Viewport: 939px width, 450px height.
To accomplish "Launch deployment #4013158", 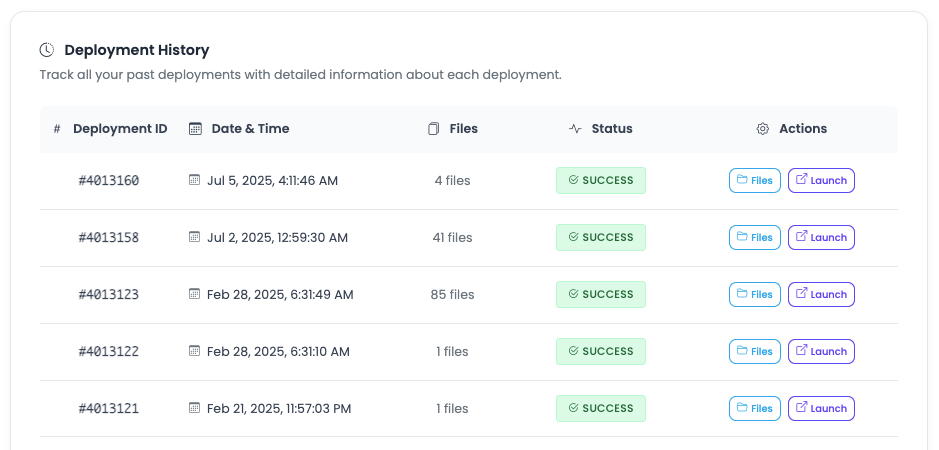I will point(821,238).
